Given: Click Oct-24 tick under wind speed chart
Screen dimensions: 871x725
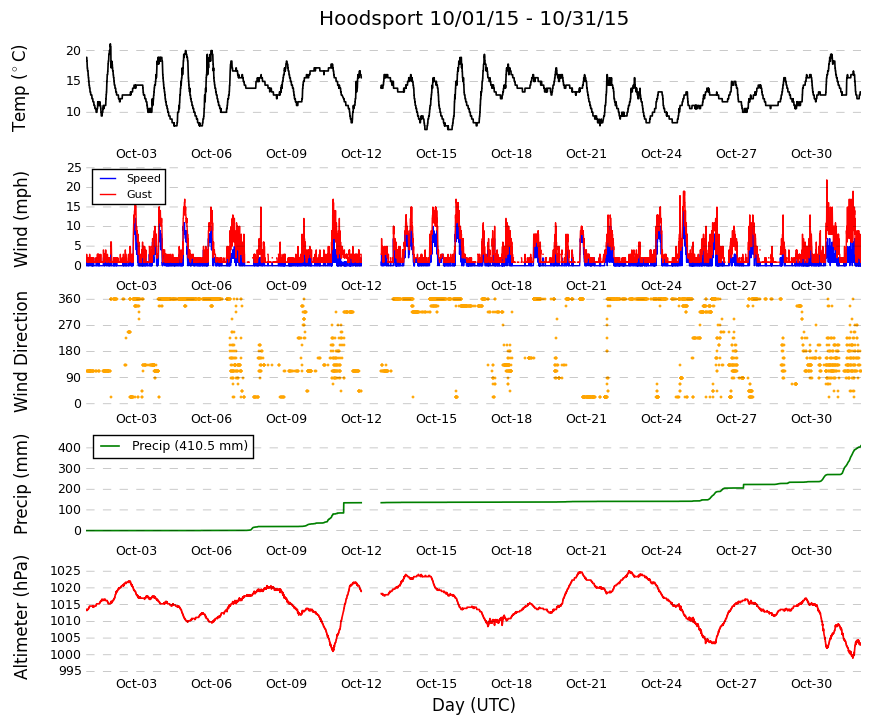Looking at the screenshot, I should (661, 286).
